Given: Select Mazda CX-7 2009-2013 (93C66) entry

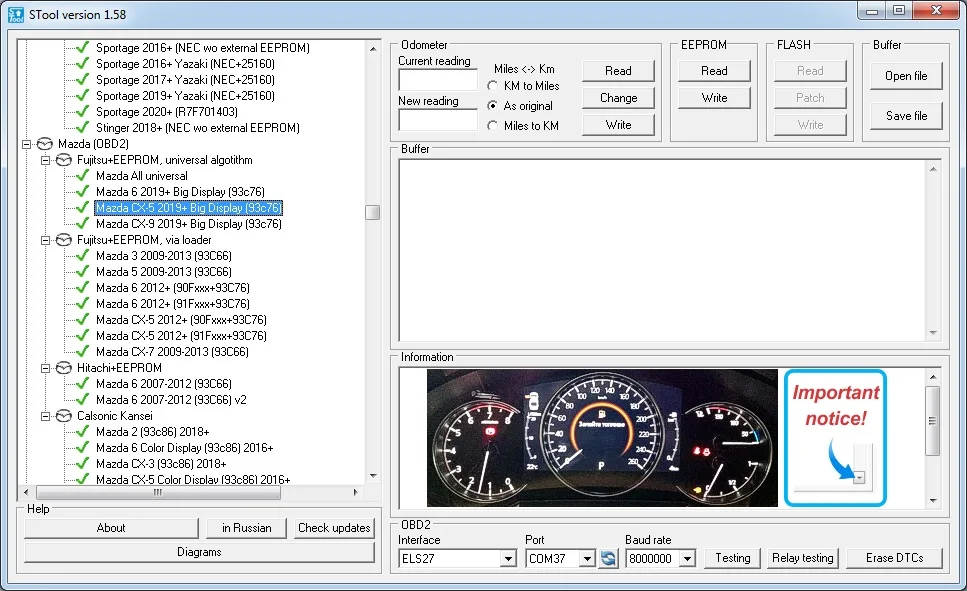Looking at the screenshot, I should [x=172, y=352].
